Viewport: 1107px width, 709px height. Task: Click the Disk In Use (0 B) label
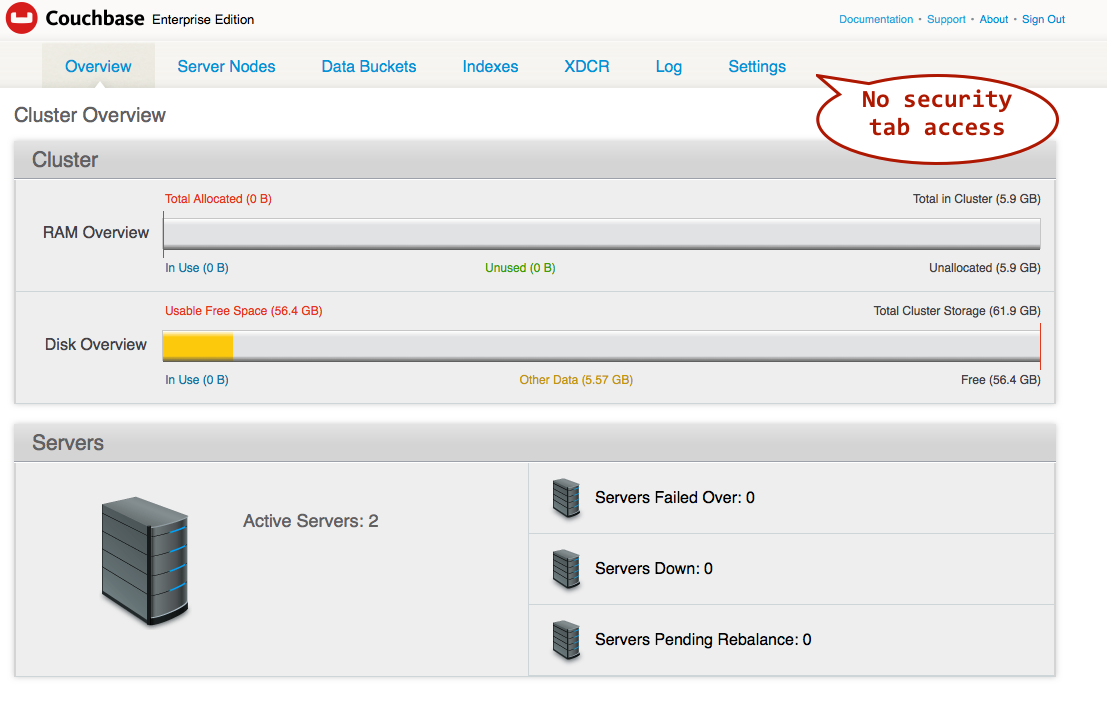[197, 380]
